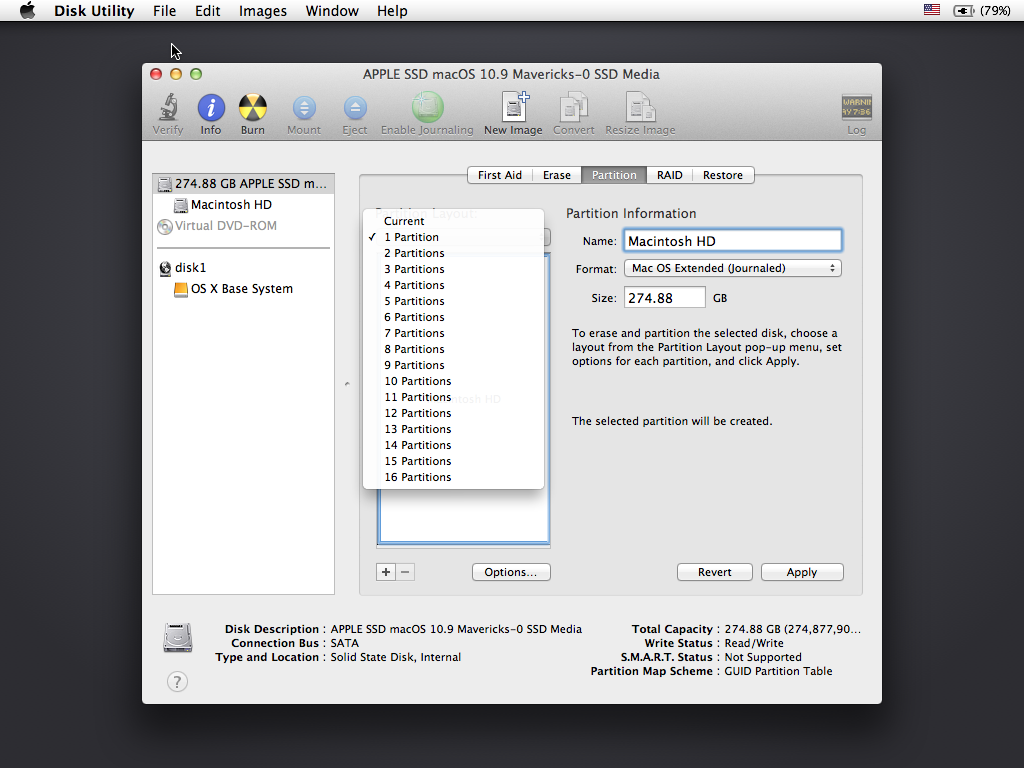Choose 7 Partitions layout option

pos(453,333)
